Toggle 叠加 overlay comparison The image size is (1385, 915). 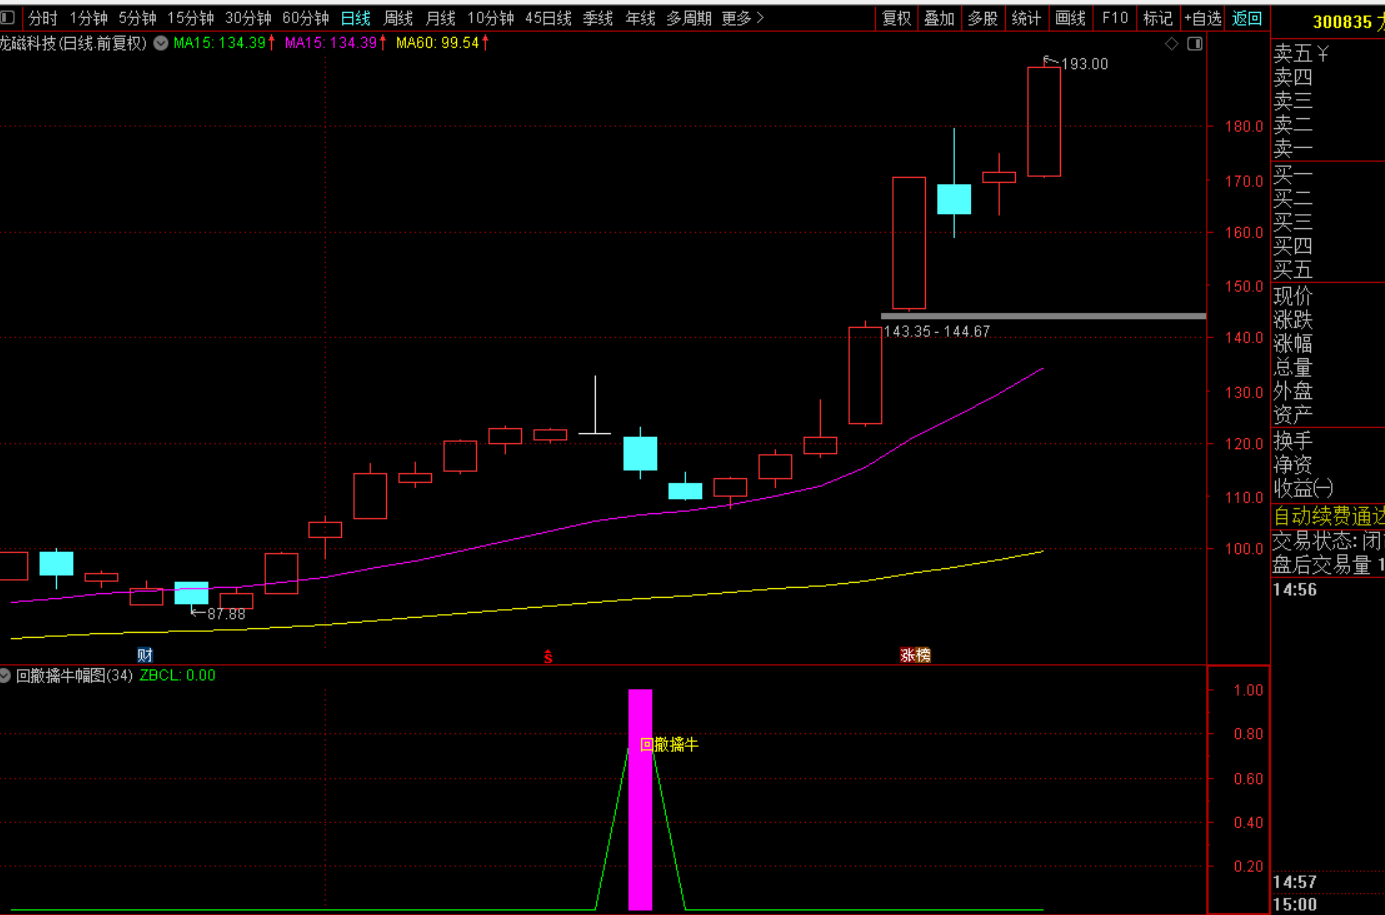[x=939, y=18]
